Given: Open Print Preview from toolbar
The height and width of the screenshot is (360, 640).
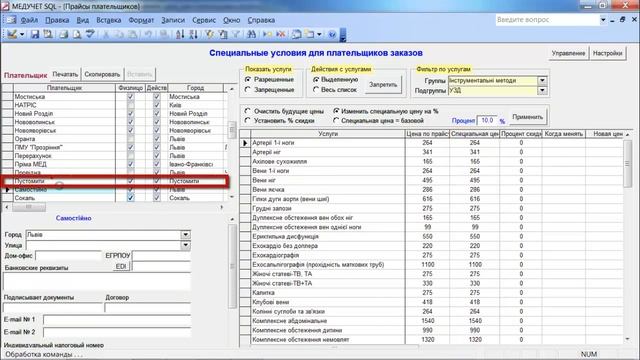Looking at the screenshot, I should (77, 34).
